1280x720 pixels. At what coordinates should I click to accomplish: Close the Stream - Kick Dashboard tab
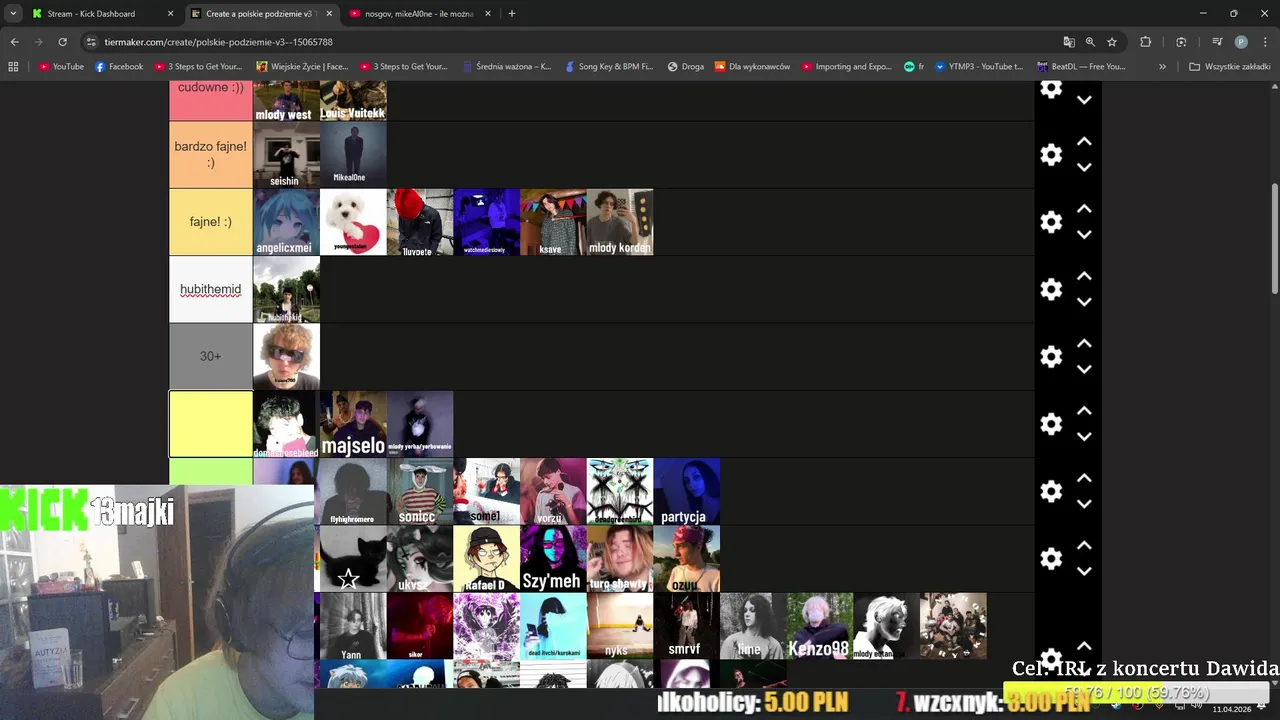point(170,14)
